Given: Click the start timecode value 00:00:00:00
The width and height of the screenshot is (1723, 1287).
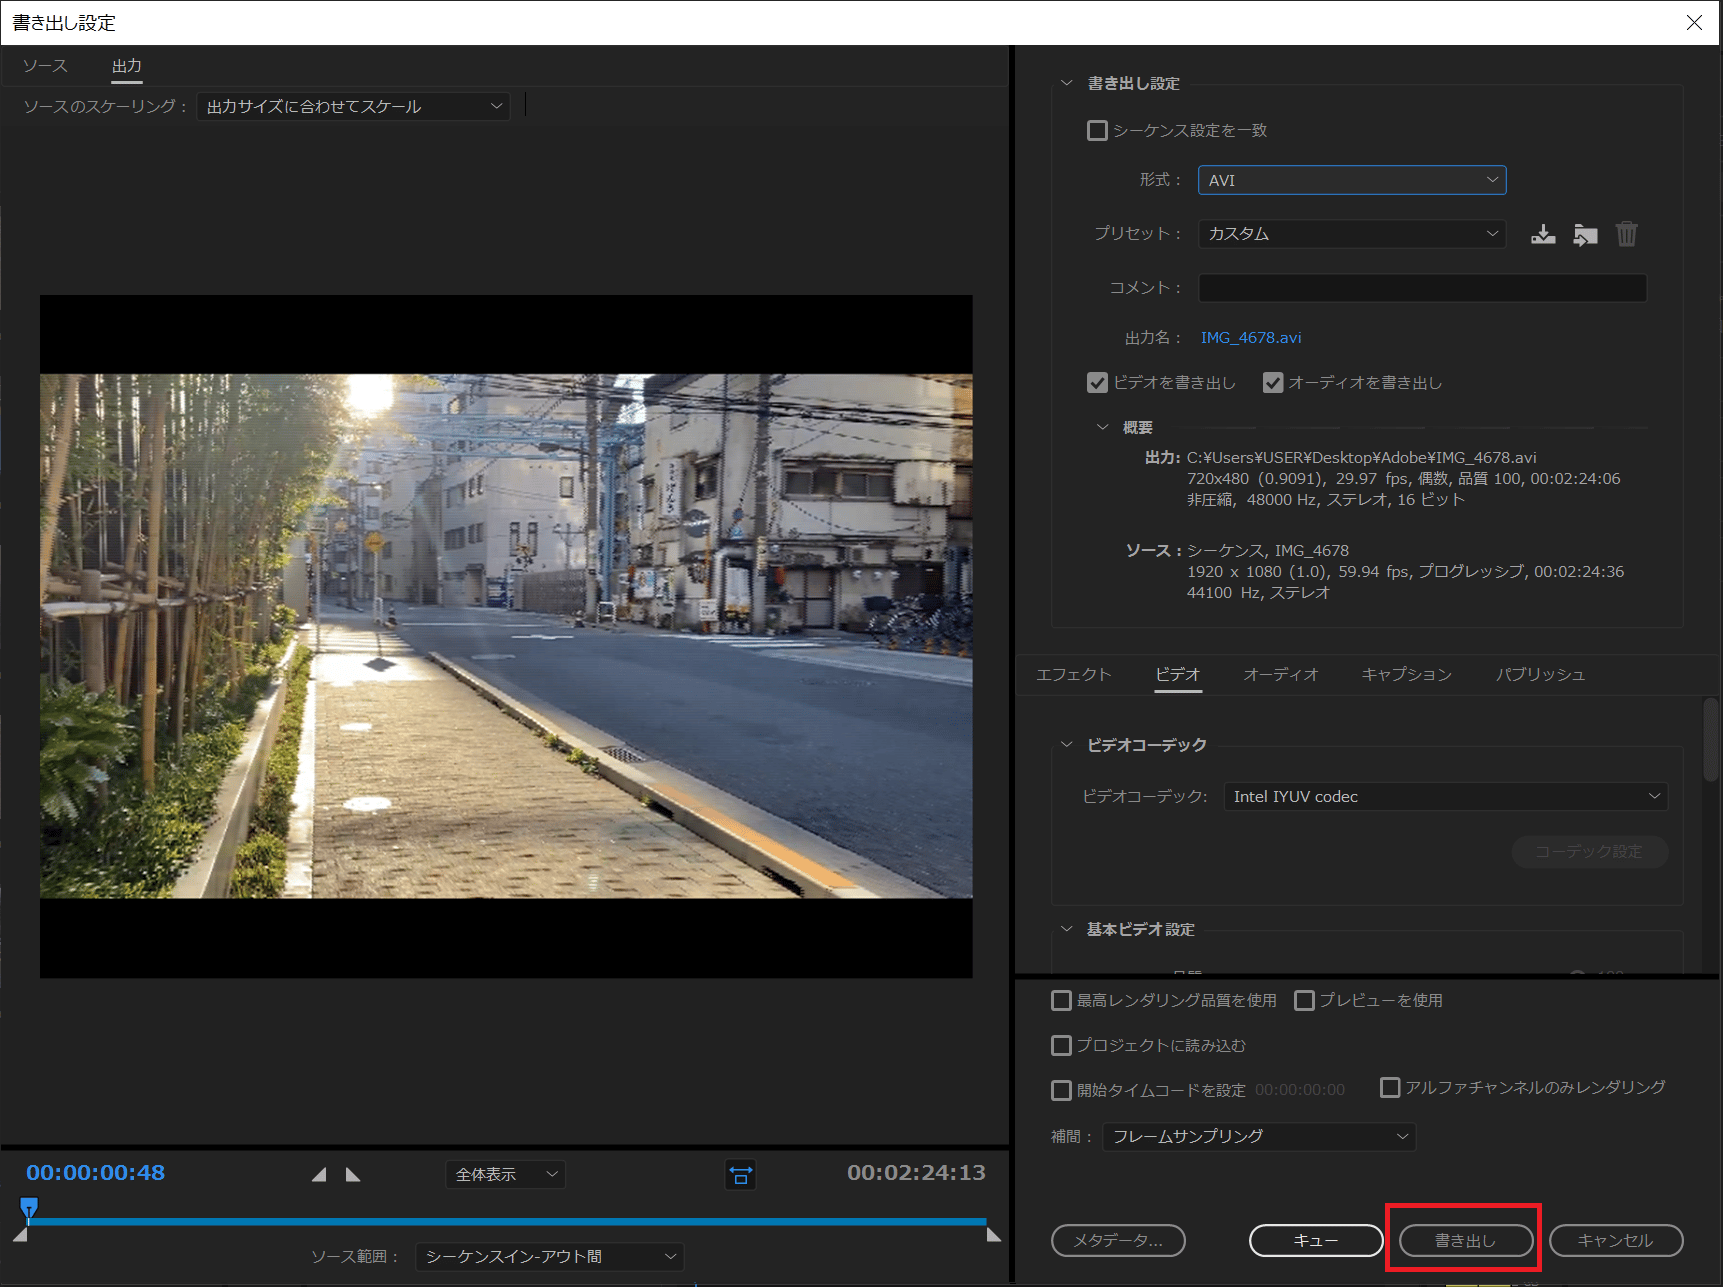Looking at the screenshot, I should [x=1300, y=1090].
